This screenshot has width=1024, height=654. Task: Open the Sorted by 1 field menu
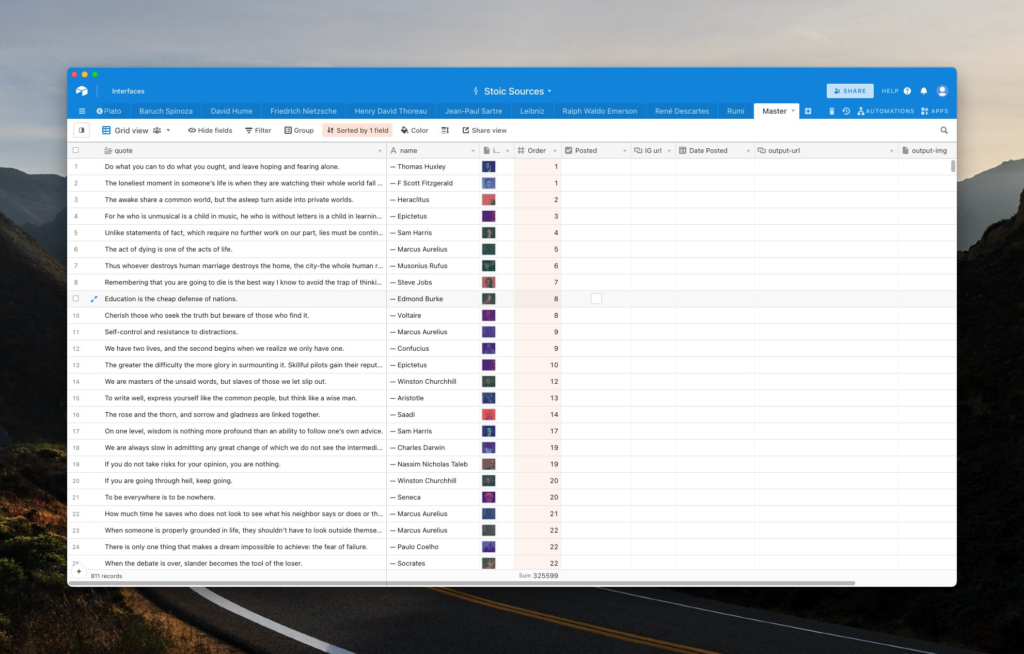point(357,130)
